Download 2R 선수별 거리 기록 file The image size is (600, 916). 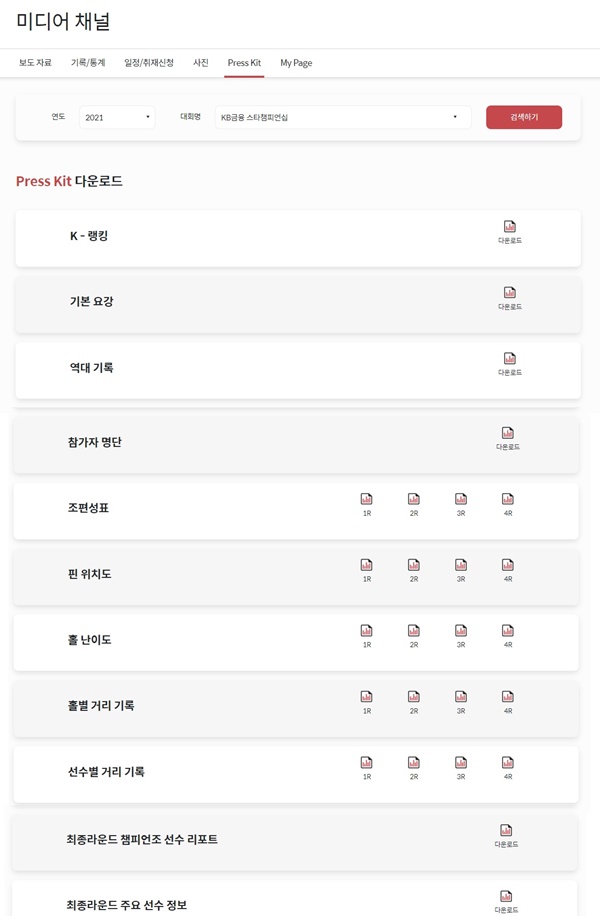414,768
